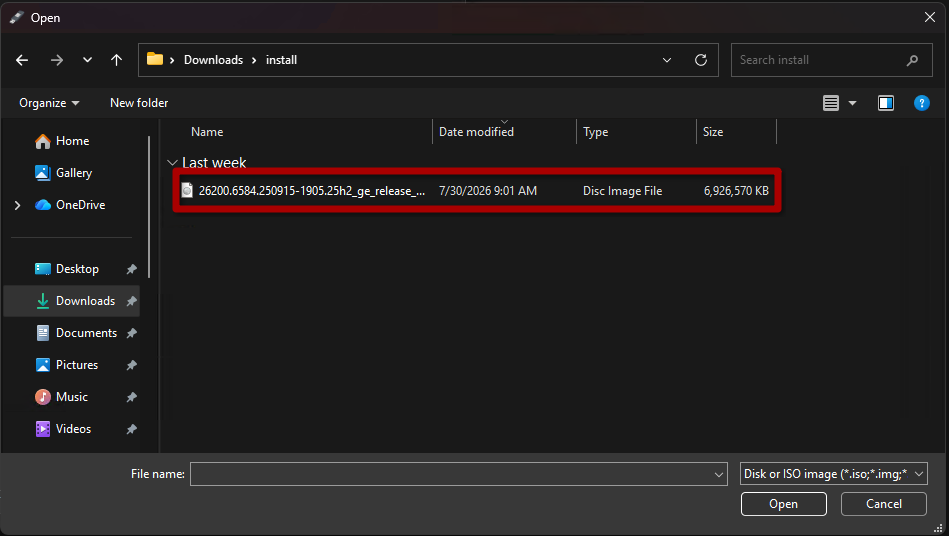Click the Cancel button
This screenshot has height=536, width=949.
(x=884, y=504)
